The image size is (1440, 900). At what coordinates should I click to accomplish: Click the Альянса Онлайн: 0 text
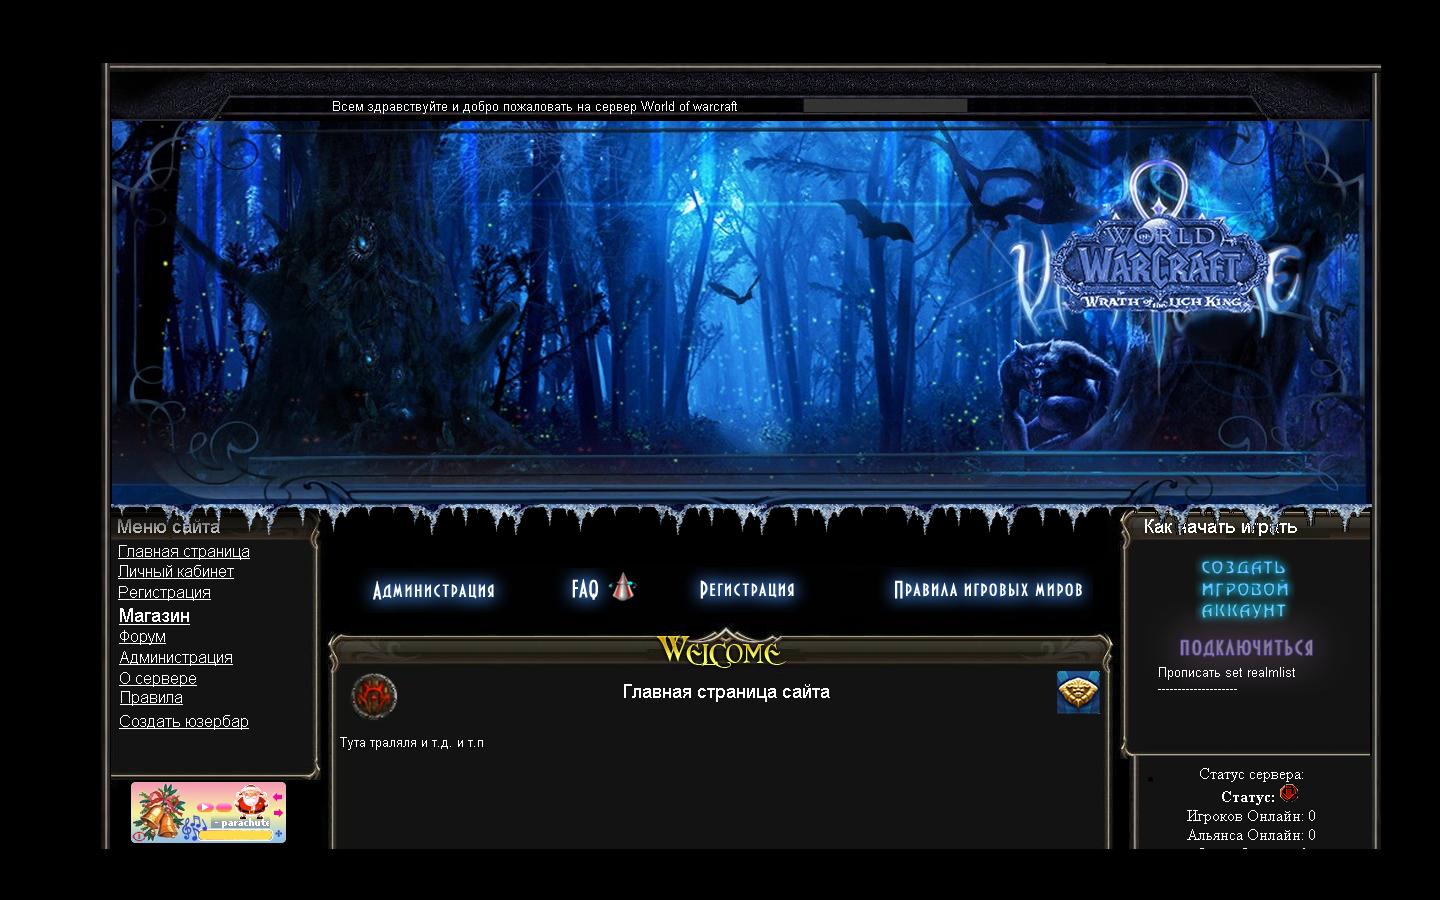pos(1251,835)
